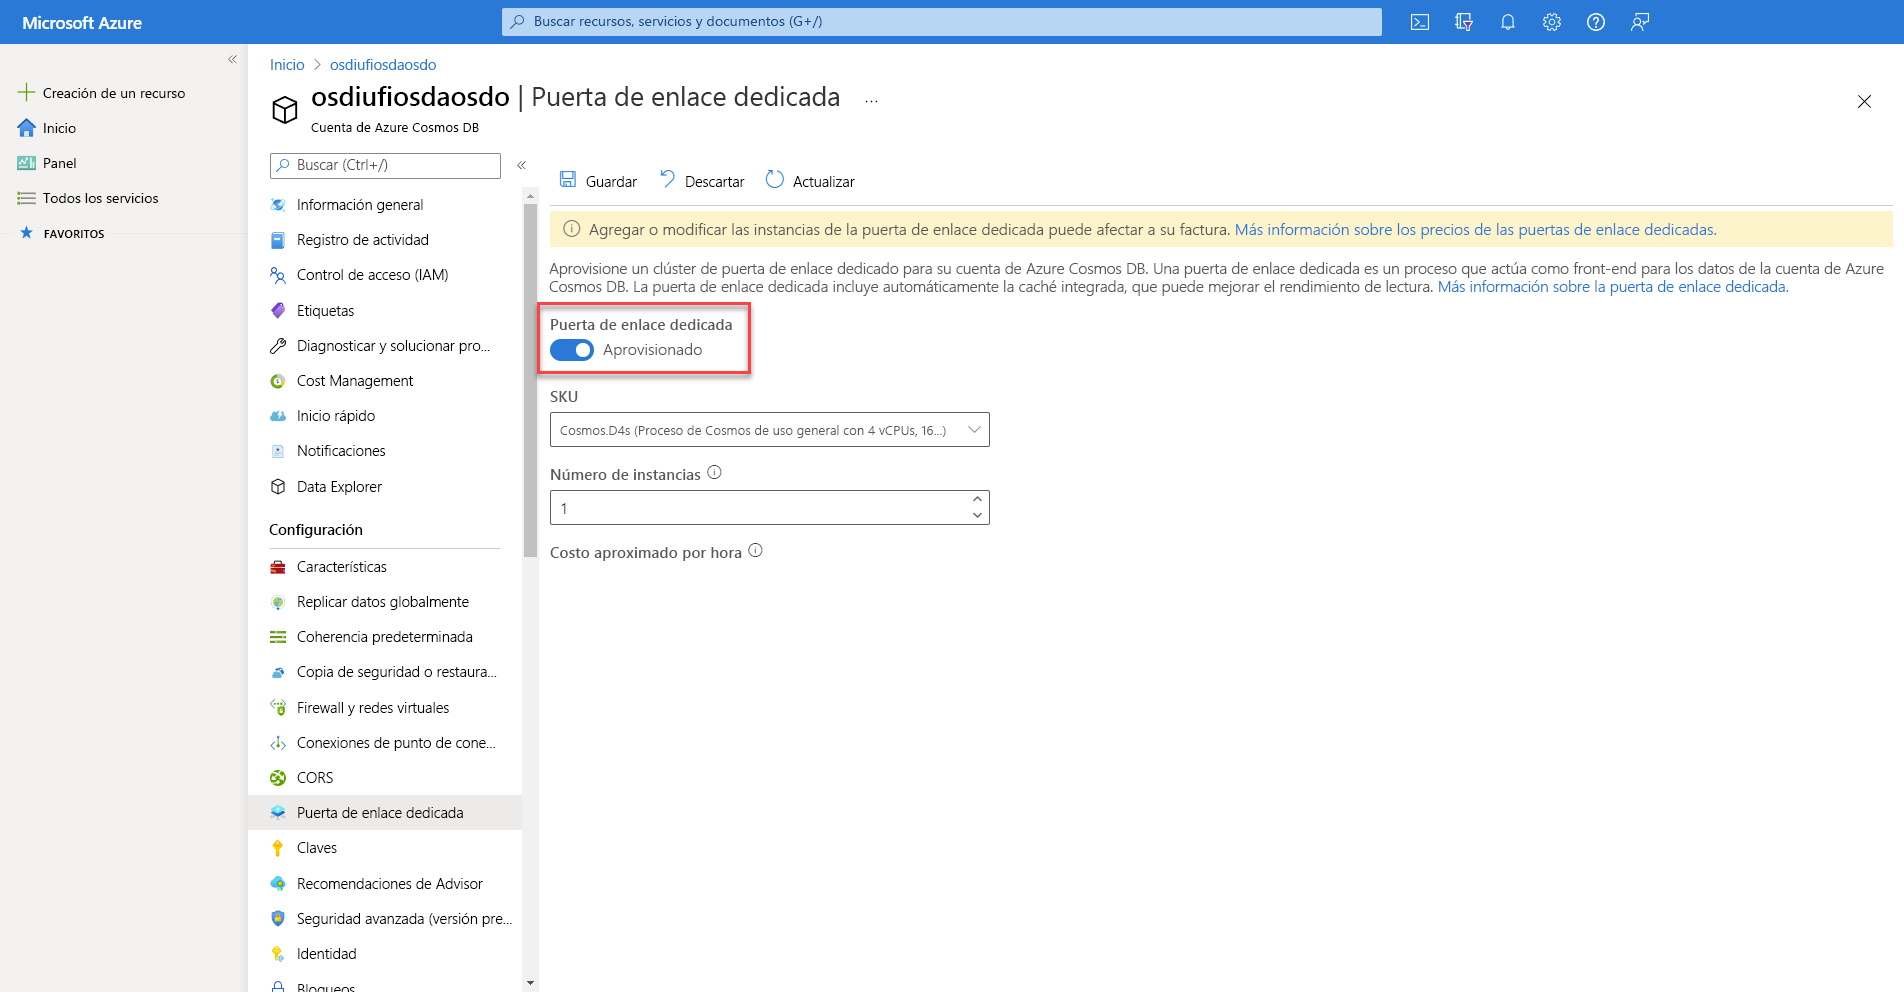Click the Inicio breadcrumb link

[287, 65]
